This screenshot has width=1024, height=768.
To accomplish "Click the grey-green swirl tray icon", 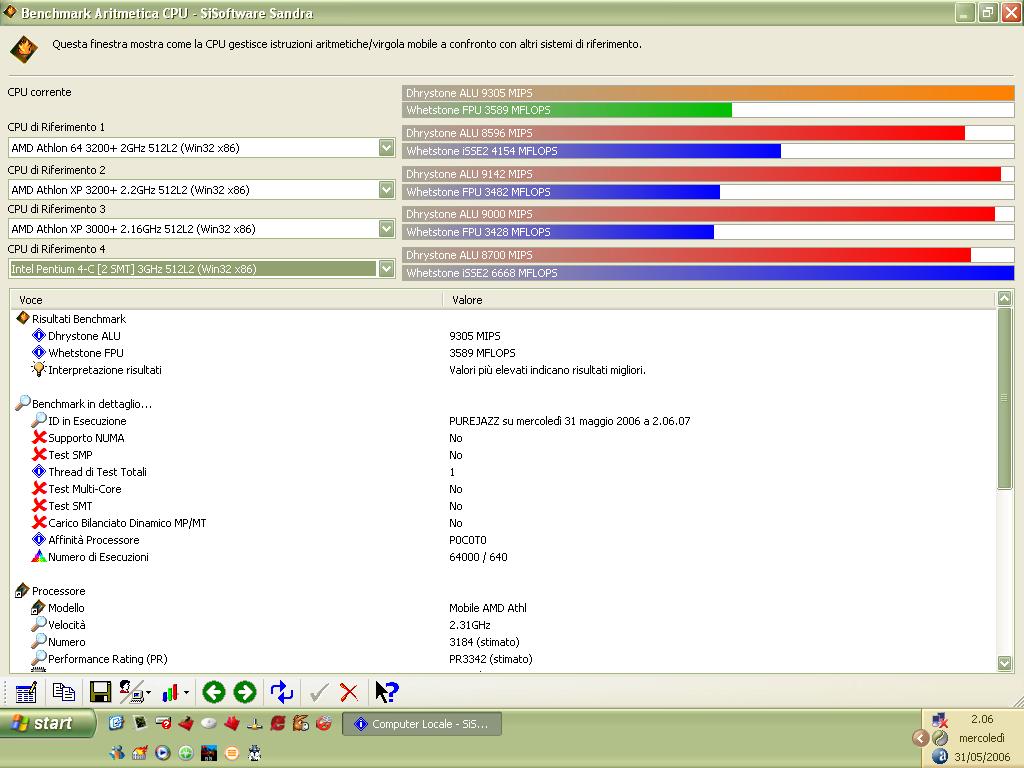I will tap(940, 739).
